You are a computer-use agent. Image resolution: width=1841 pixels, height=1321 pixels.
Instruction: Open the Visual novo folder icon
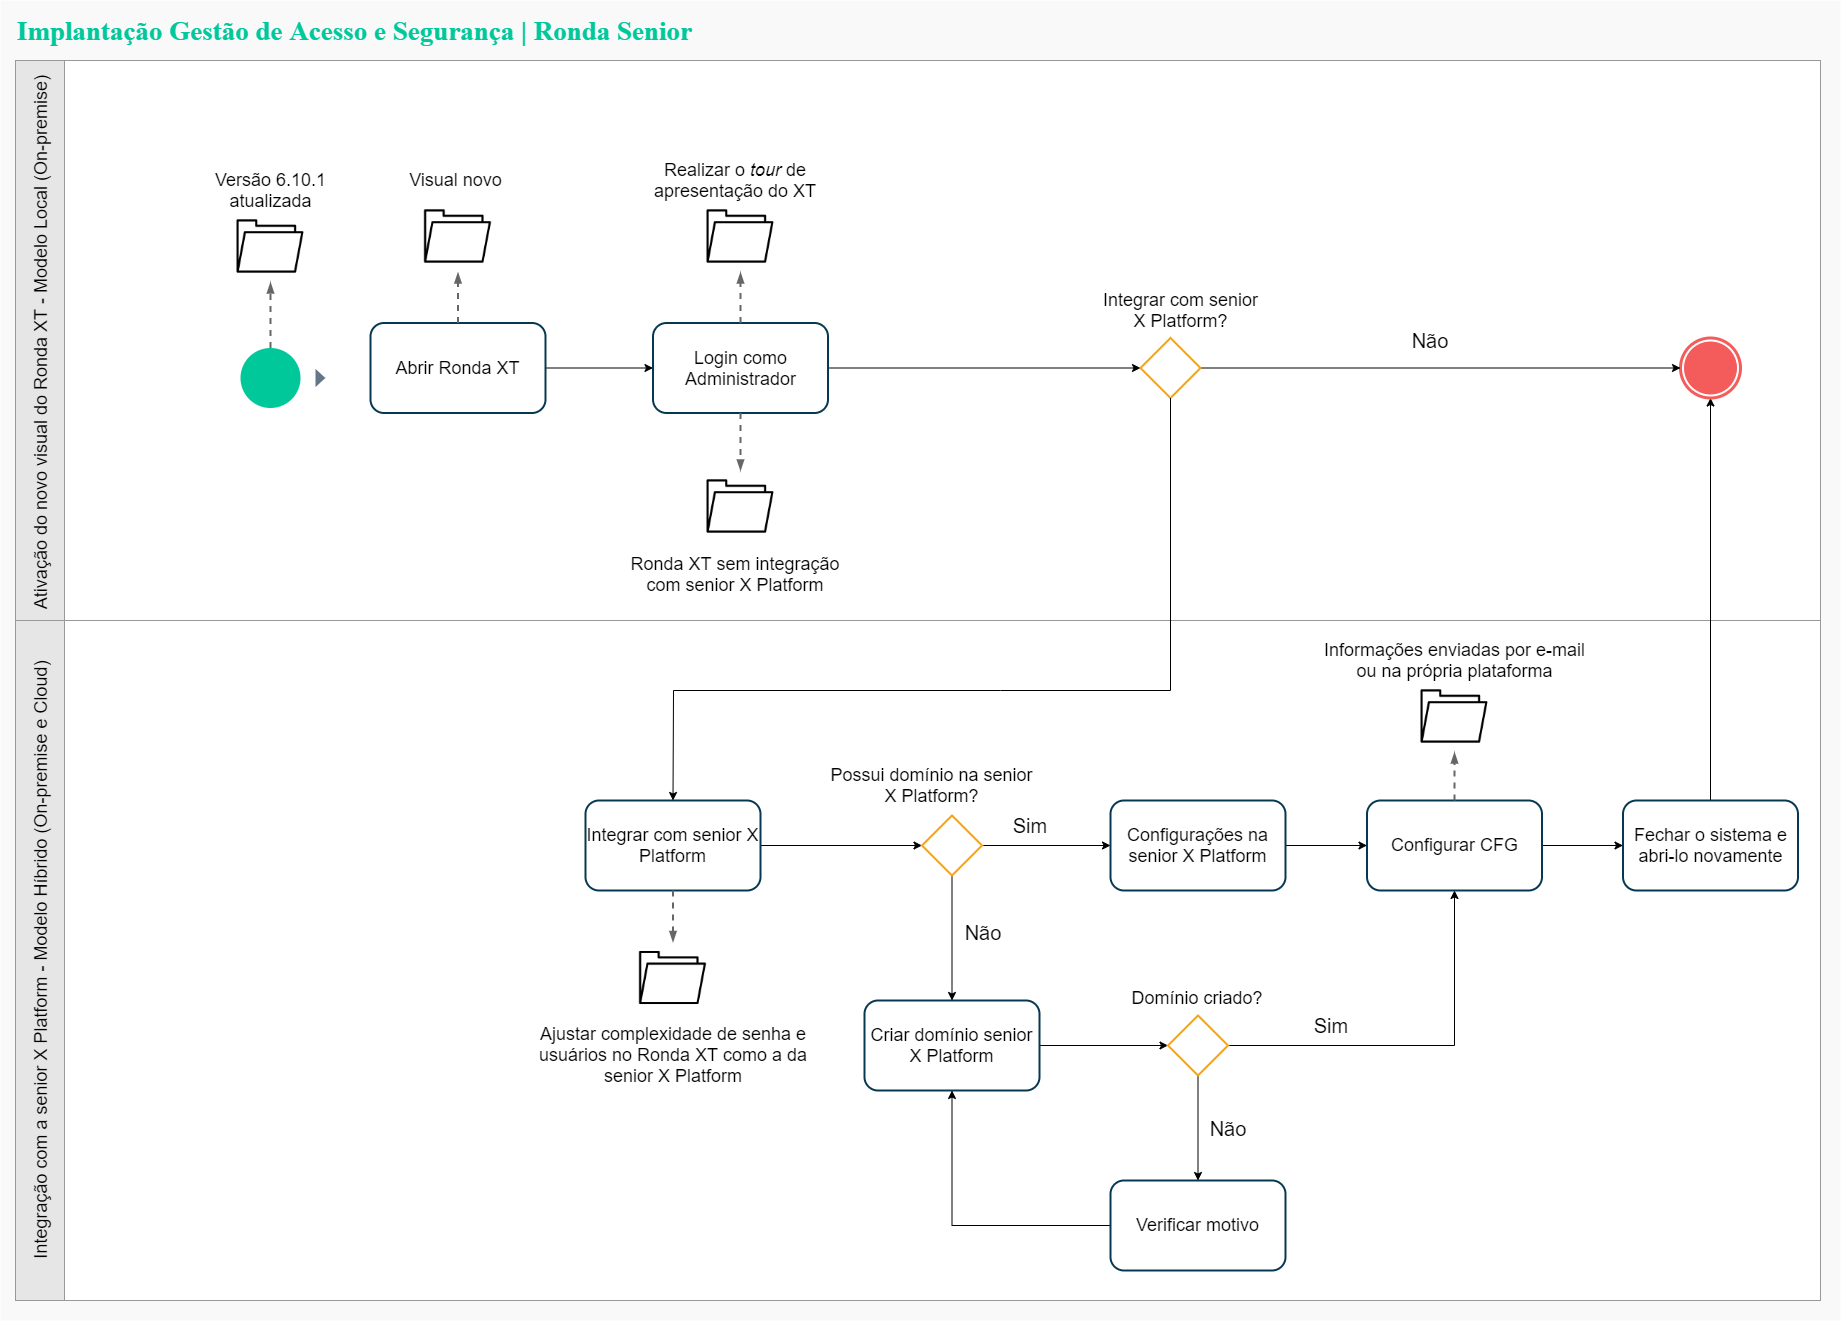[457, 236]
